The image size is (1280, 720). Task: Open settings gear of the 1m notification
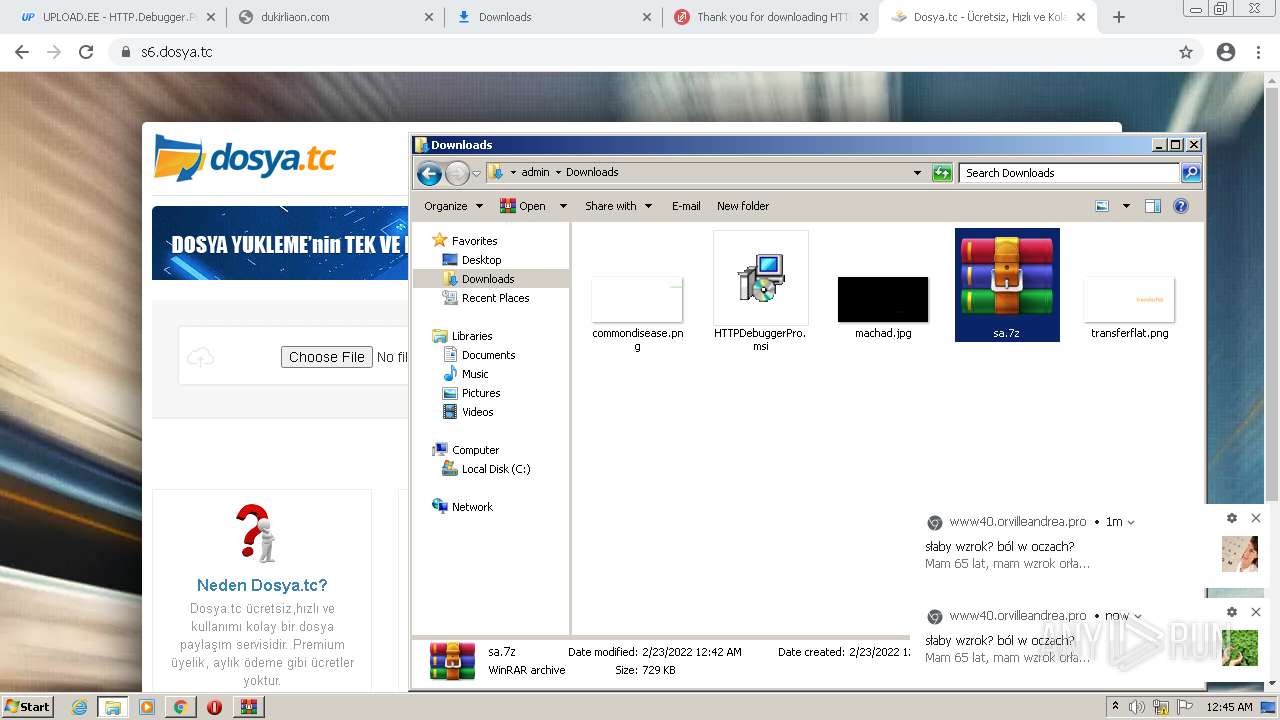pyautogui.click(x=1232, y=518)
